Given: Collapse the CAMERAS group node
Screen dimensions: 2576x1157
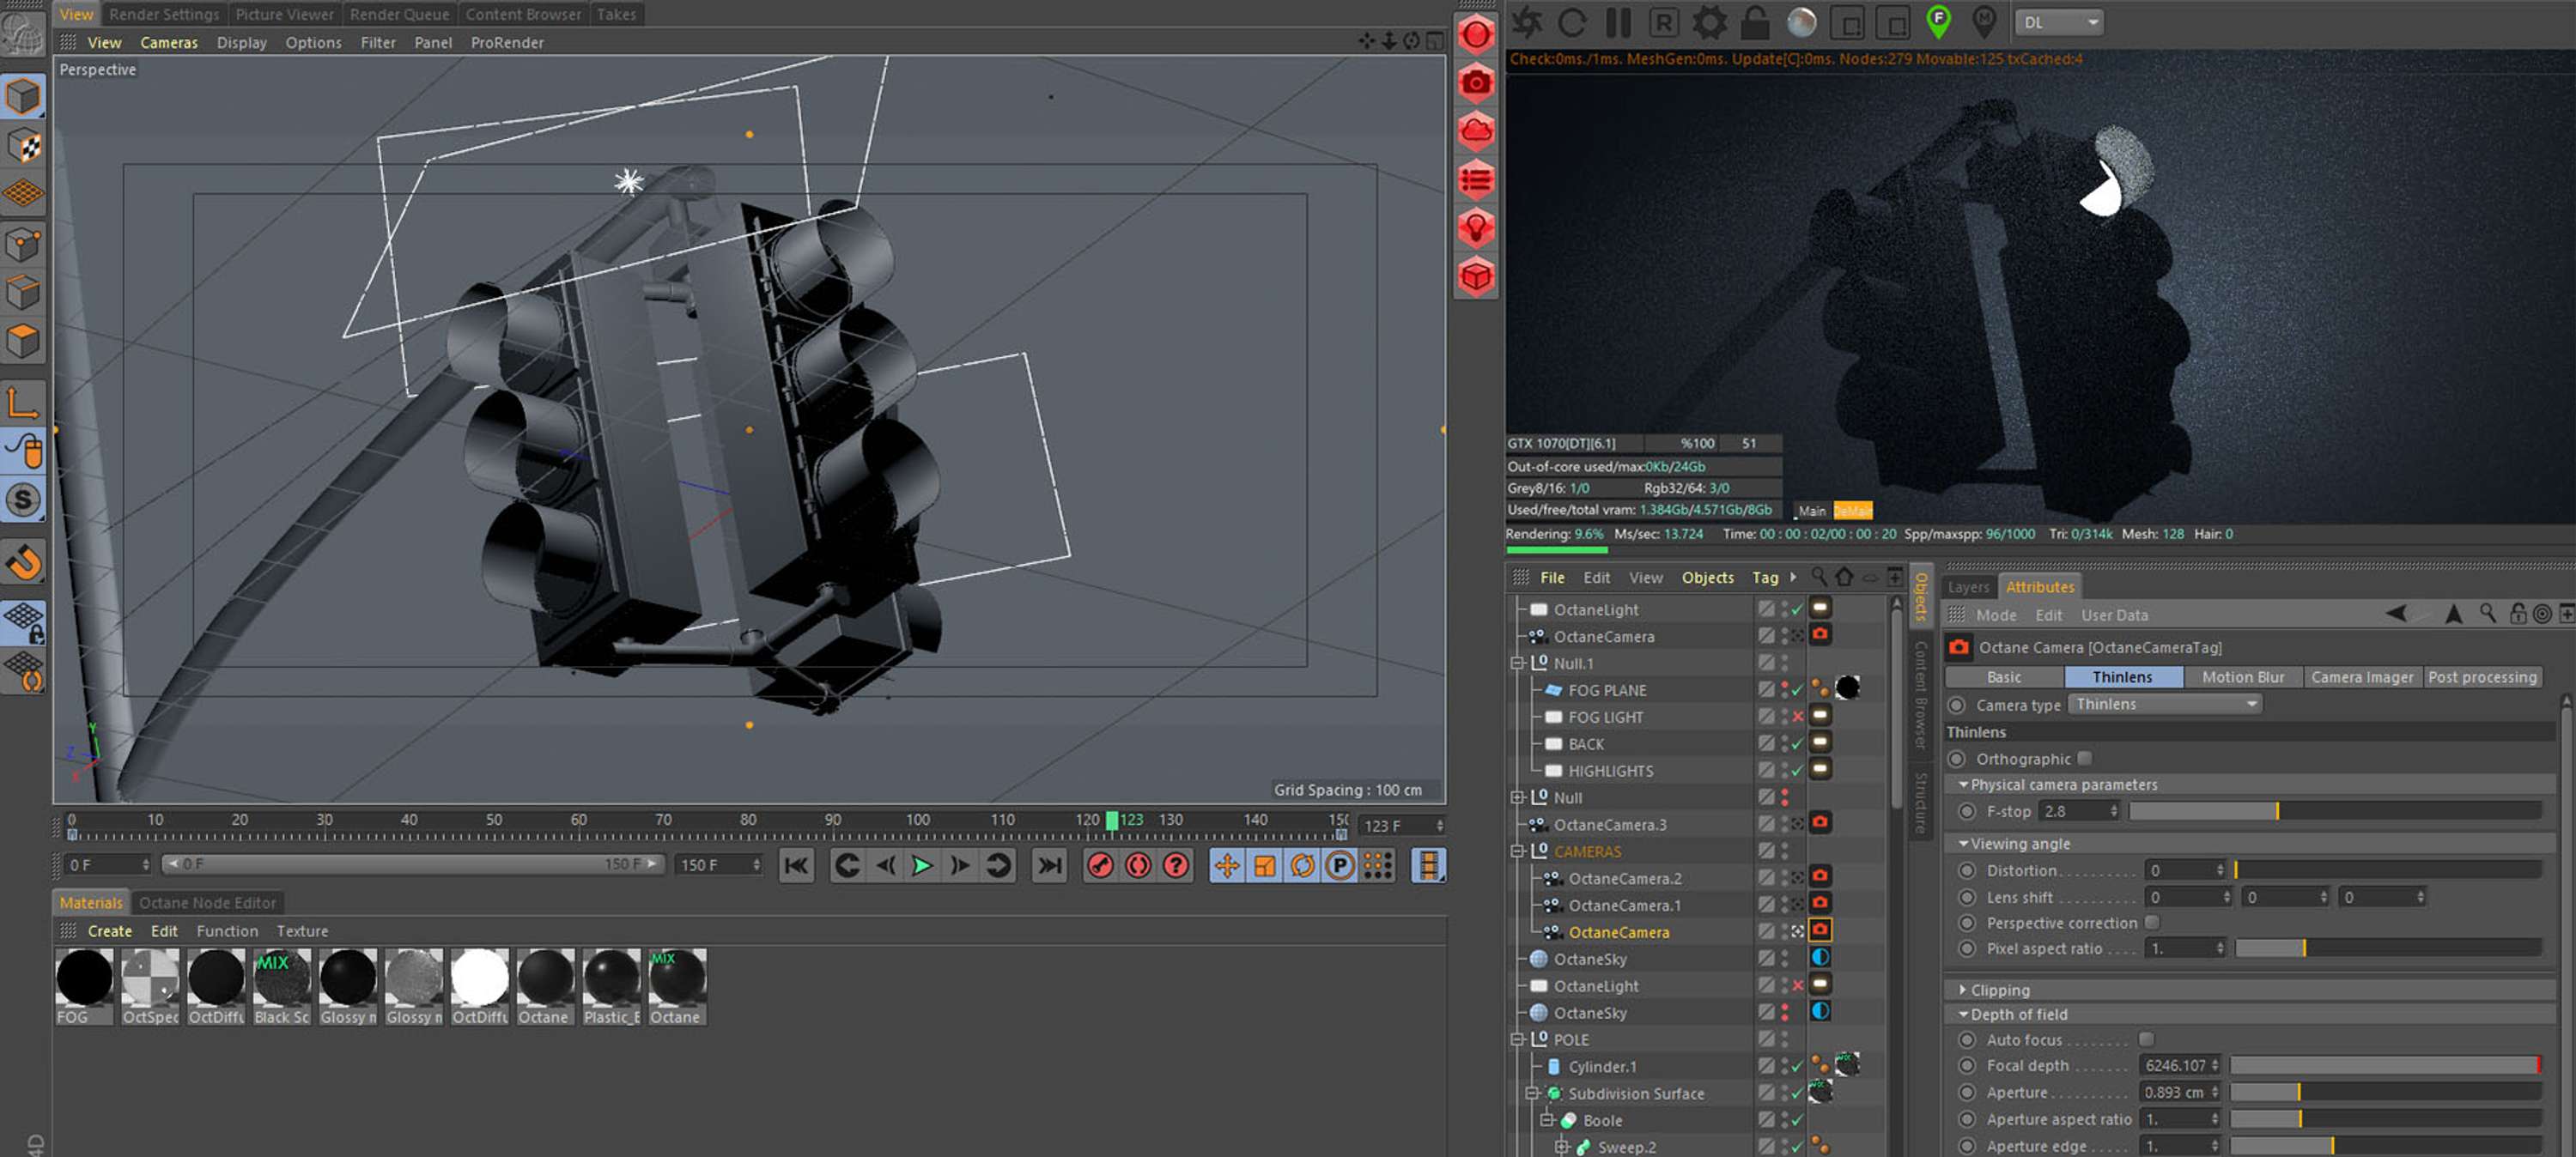Looking at the screenshot, I should click(x=1518, y=852).
